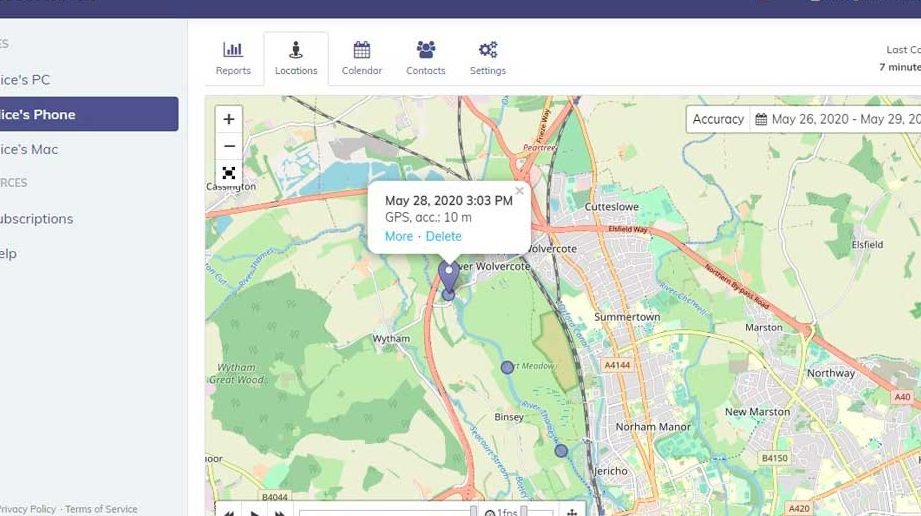Click the Locations person-pin icon

pos(296,50)
